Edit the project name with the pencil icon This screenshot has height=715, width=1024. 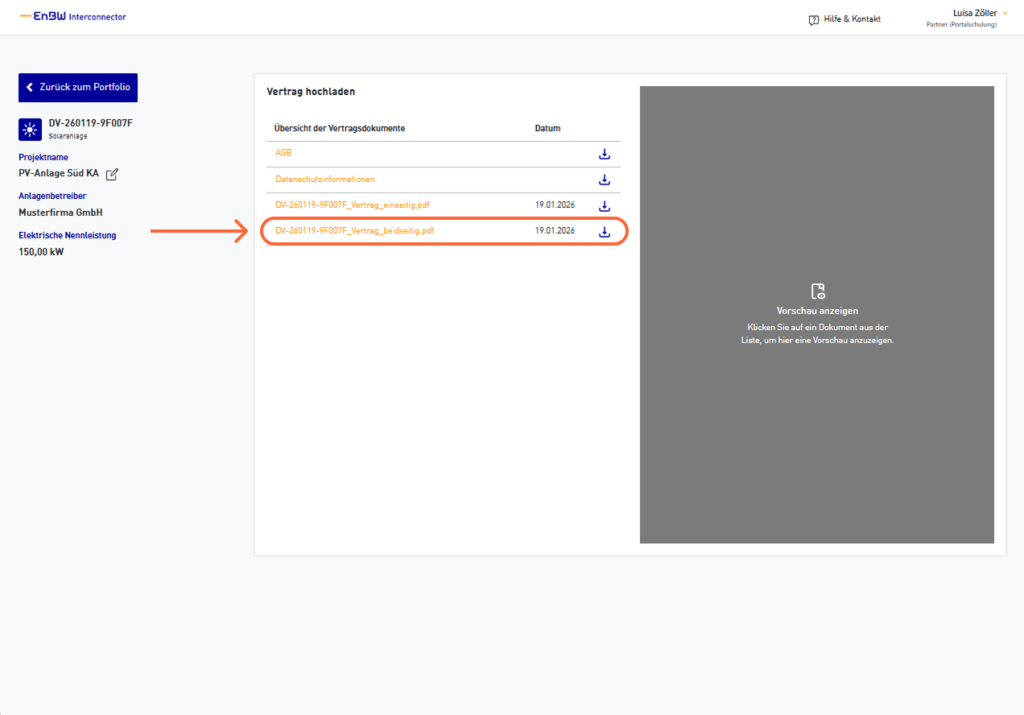(x=112, y=174)
